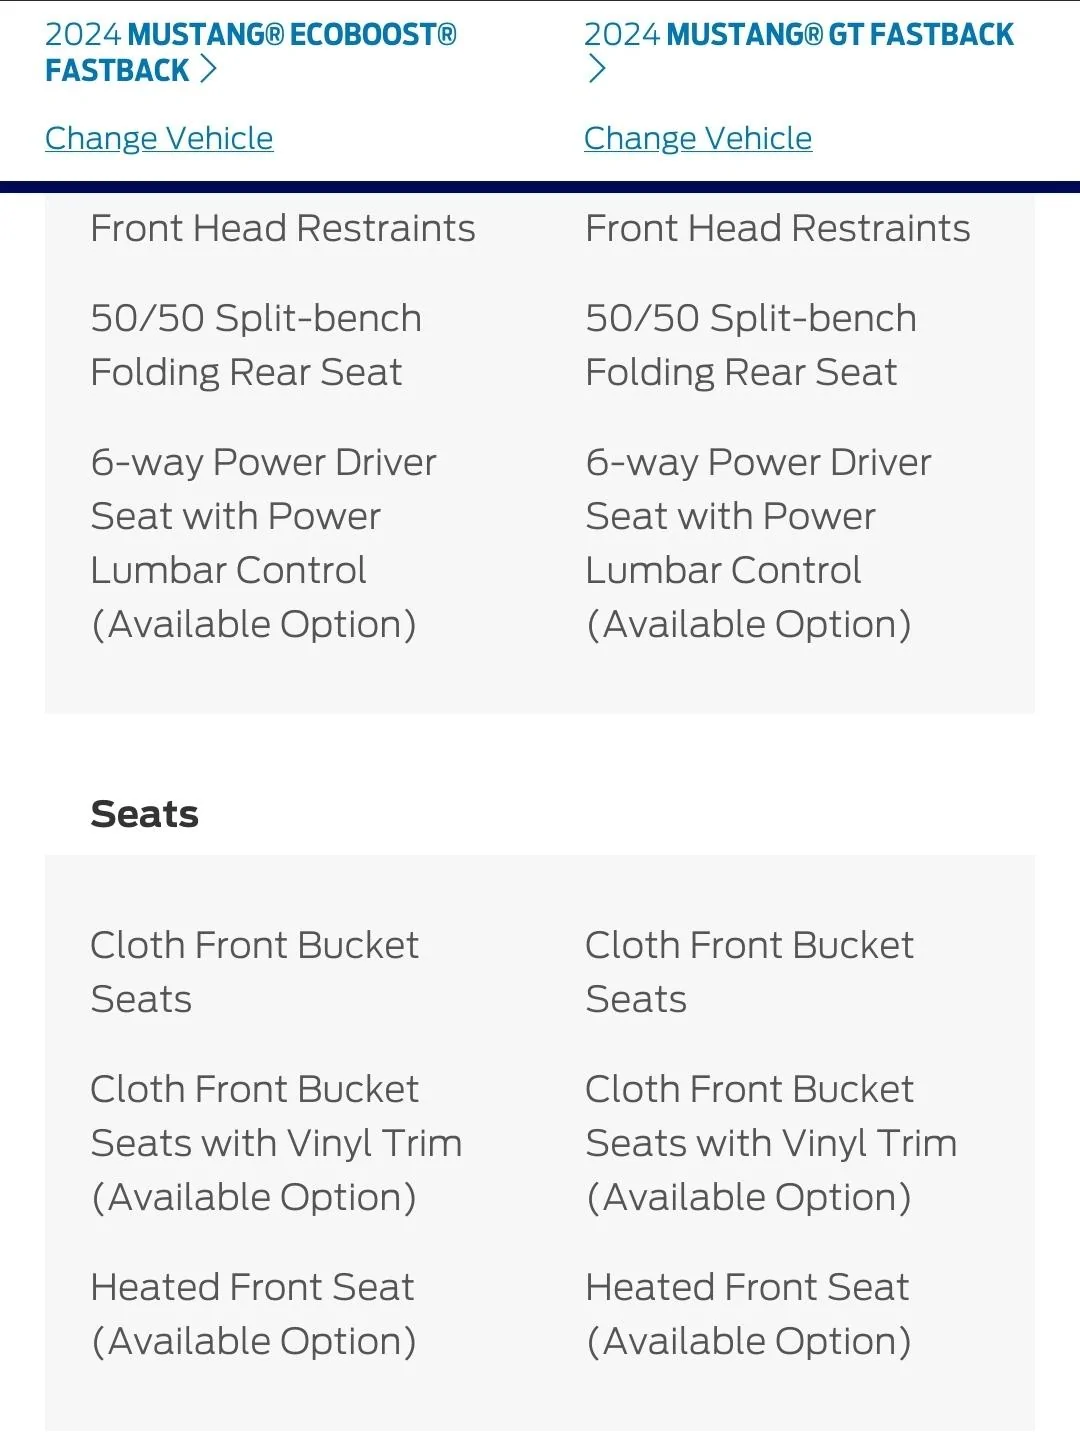Select Front Head Restraints in Ecoboost column
This screenshot has width=1080, height=1436.
tap(283, 228)
